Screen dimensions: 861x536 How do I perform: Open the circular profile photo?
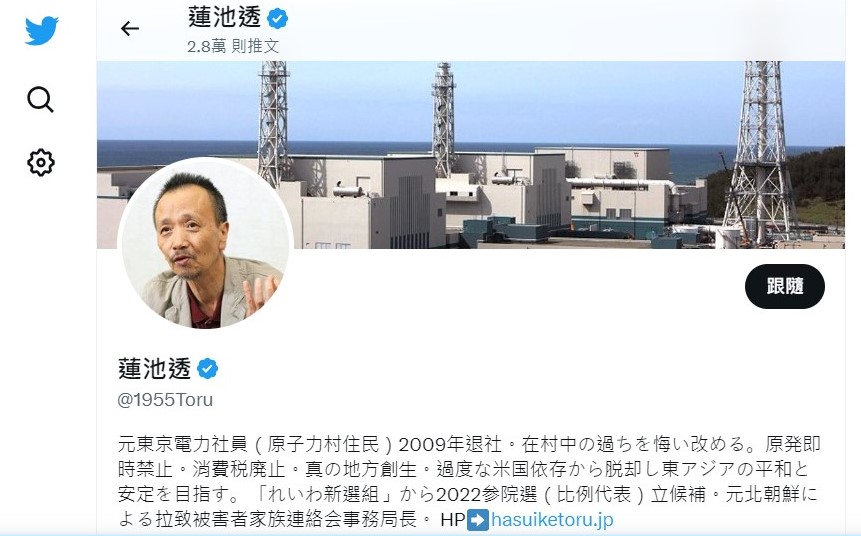[x=205, y=243]
